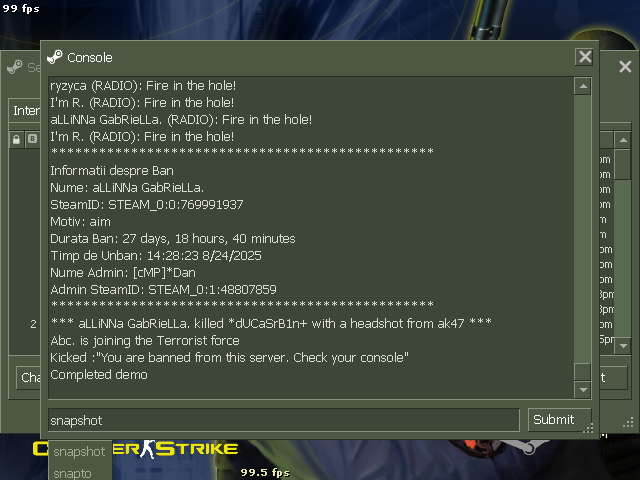Click the server list scrollbar thumb
The image size is (640, 480).
623,164
